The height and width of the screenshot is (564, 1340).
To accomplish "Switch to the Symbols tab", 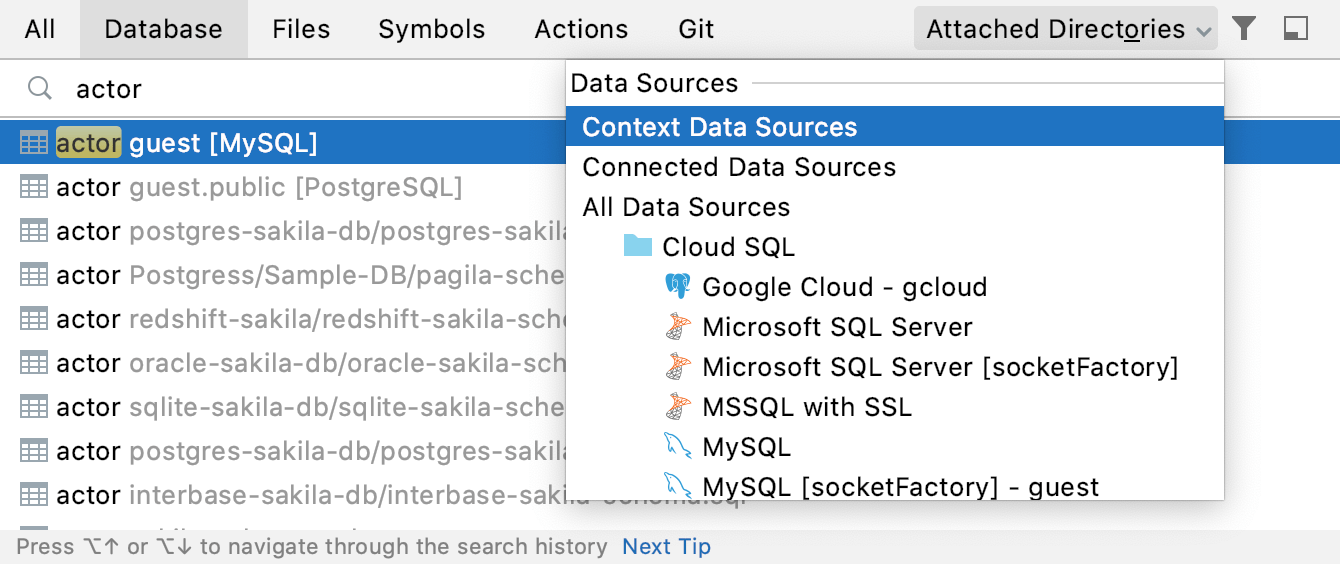I will 432,29.
